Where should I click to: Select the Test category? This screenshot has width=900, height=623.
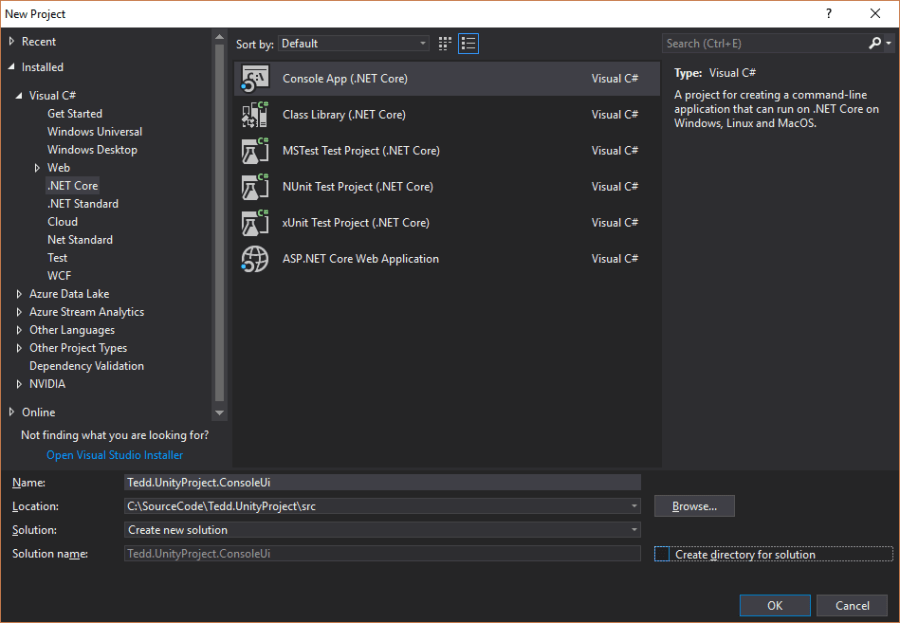[57, 258]
